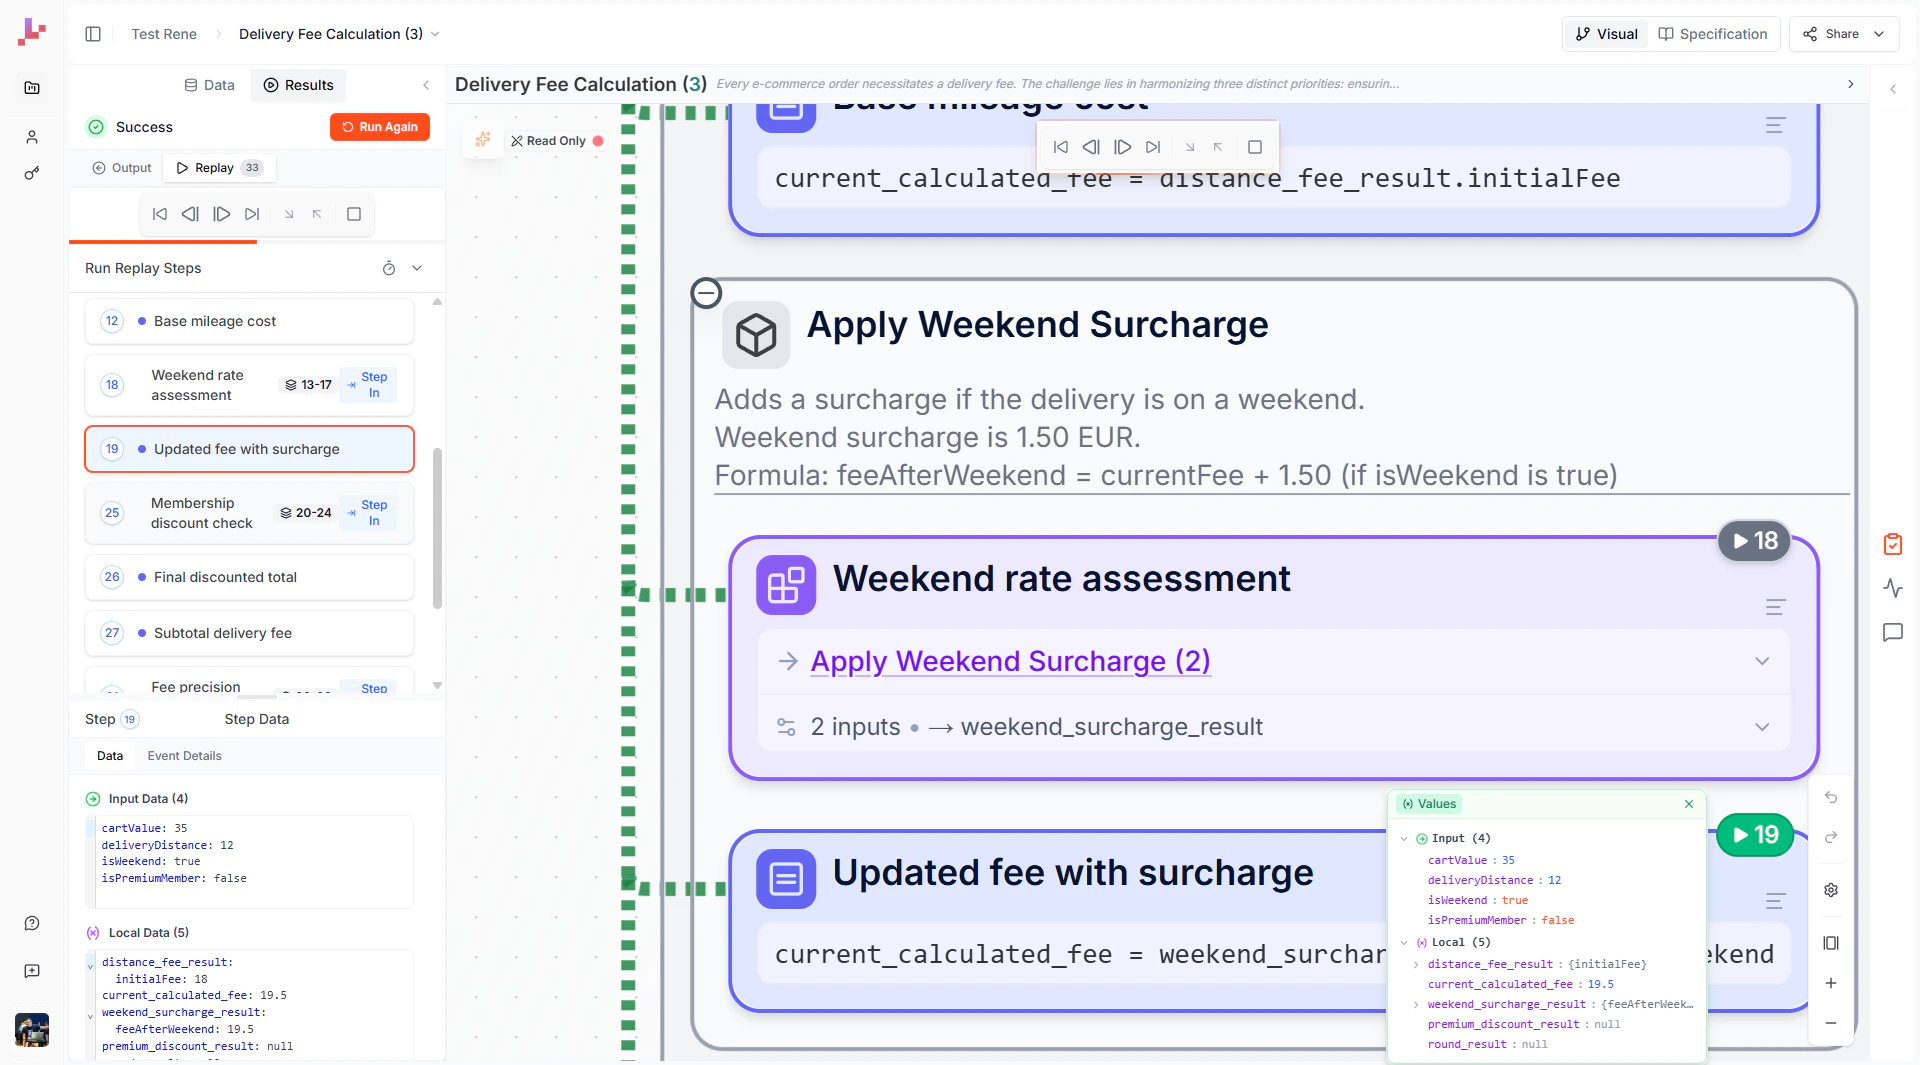The height and width of the screenshot is (1065, 1920).
Task: Click the floating canvas toolbar first step button
Action: tap(1061, 147)
